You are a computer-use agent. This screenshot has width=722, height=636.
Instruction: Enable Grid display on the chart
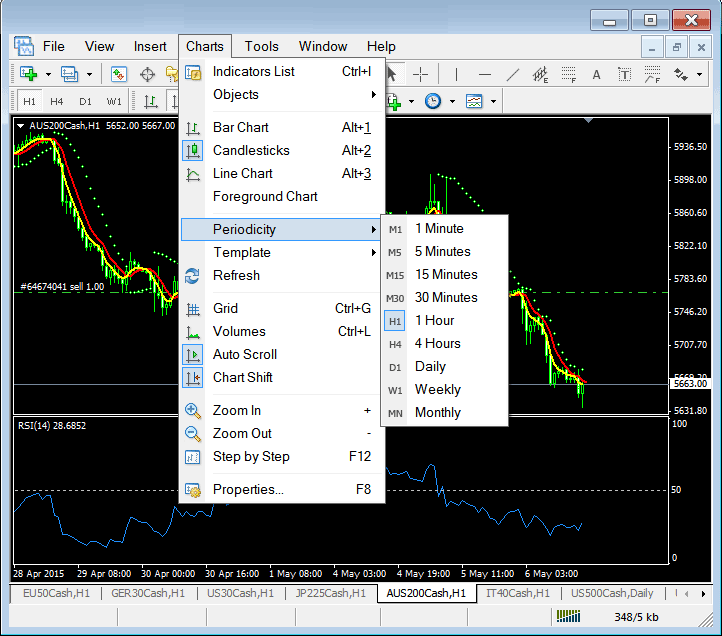225,309
